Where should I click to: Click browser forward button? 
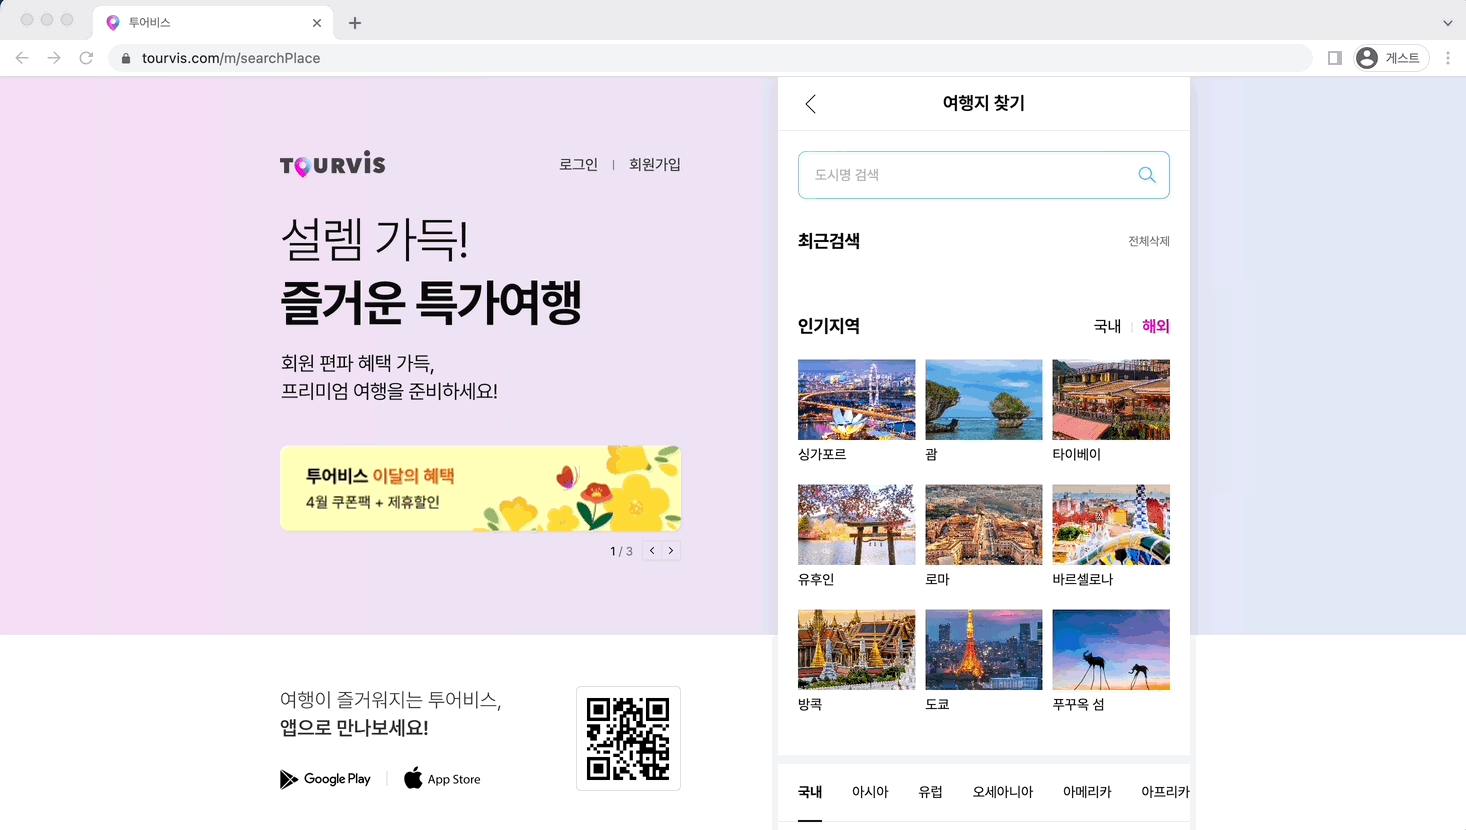[x=54, y=58]
